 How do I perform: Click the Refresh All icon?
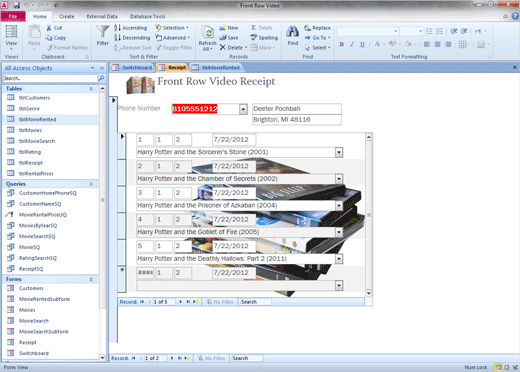point(208,33)
